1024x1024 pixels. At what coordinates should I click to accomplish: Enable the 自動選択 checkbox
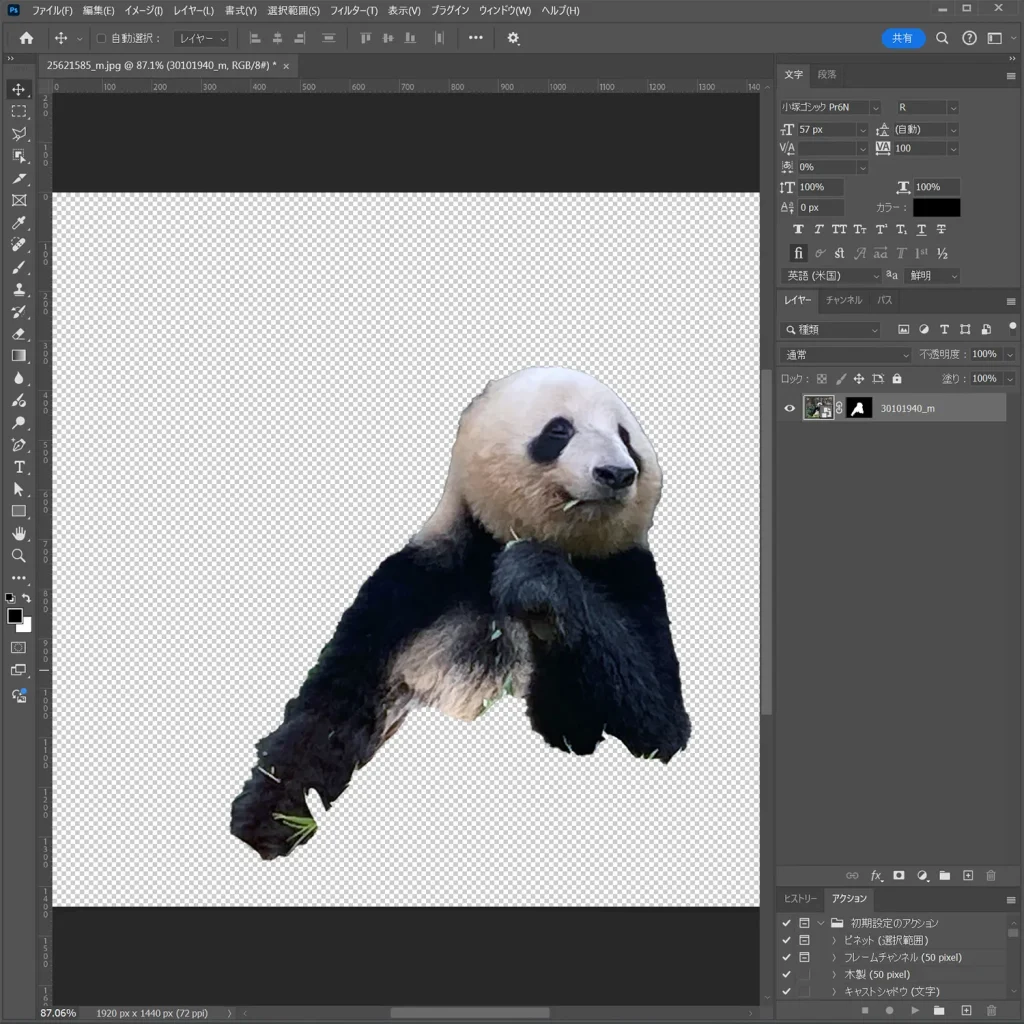100,38
